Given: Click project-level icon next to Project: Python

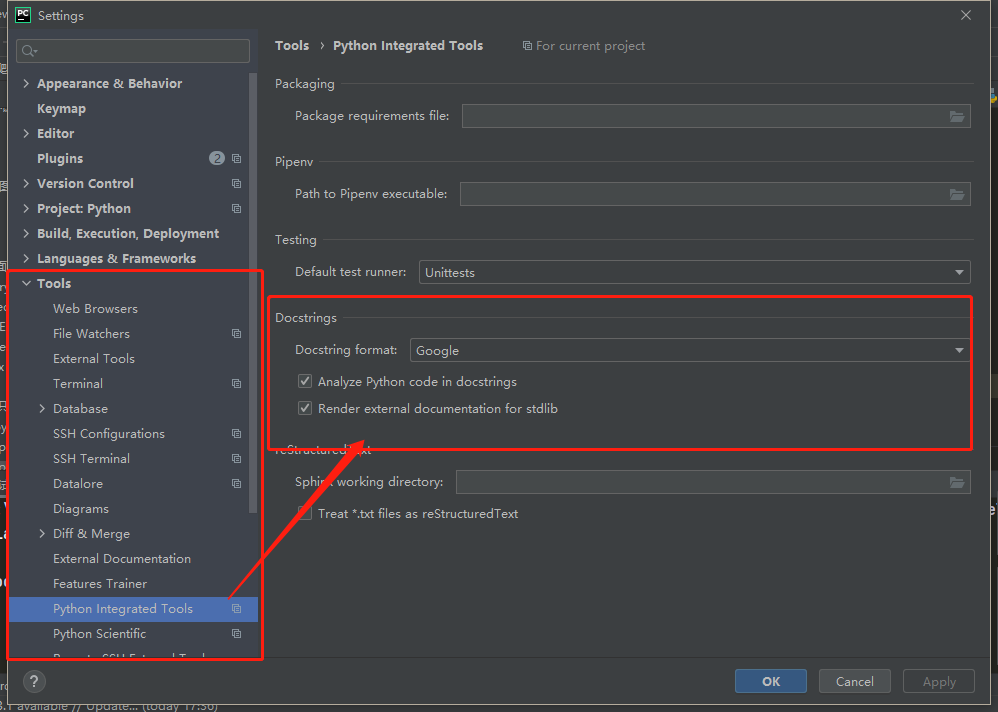Looking at the screenshot, I should (236, 209).
